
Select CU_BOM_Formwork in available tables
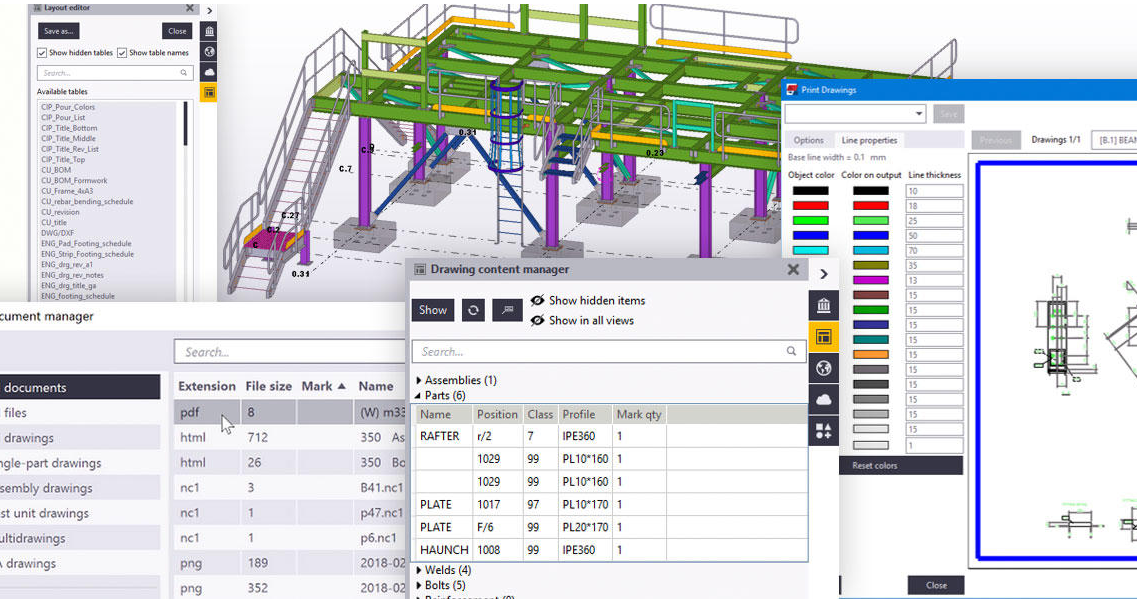[74, 180]
